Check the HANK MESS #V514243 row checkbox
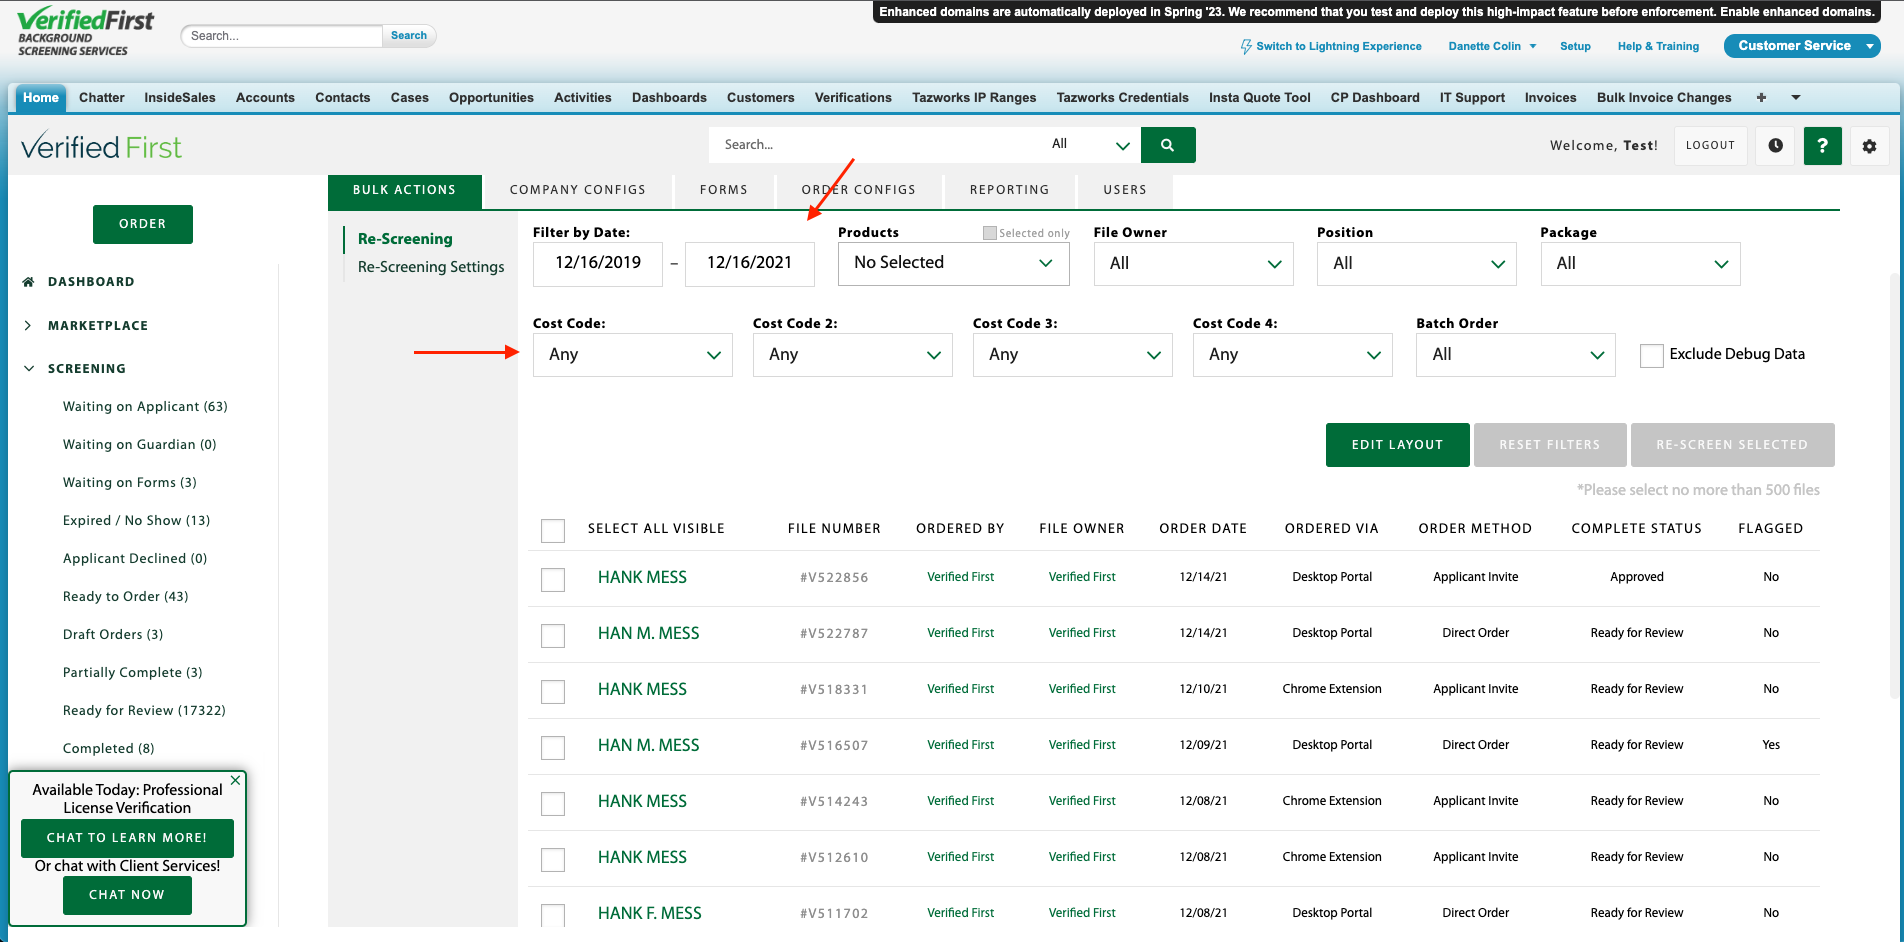Image resolution: width=1904 pixels, height=942 pixels. 553,804
